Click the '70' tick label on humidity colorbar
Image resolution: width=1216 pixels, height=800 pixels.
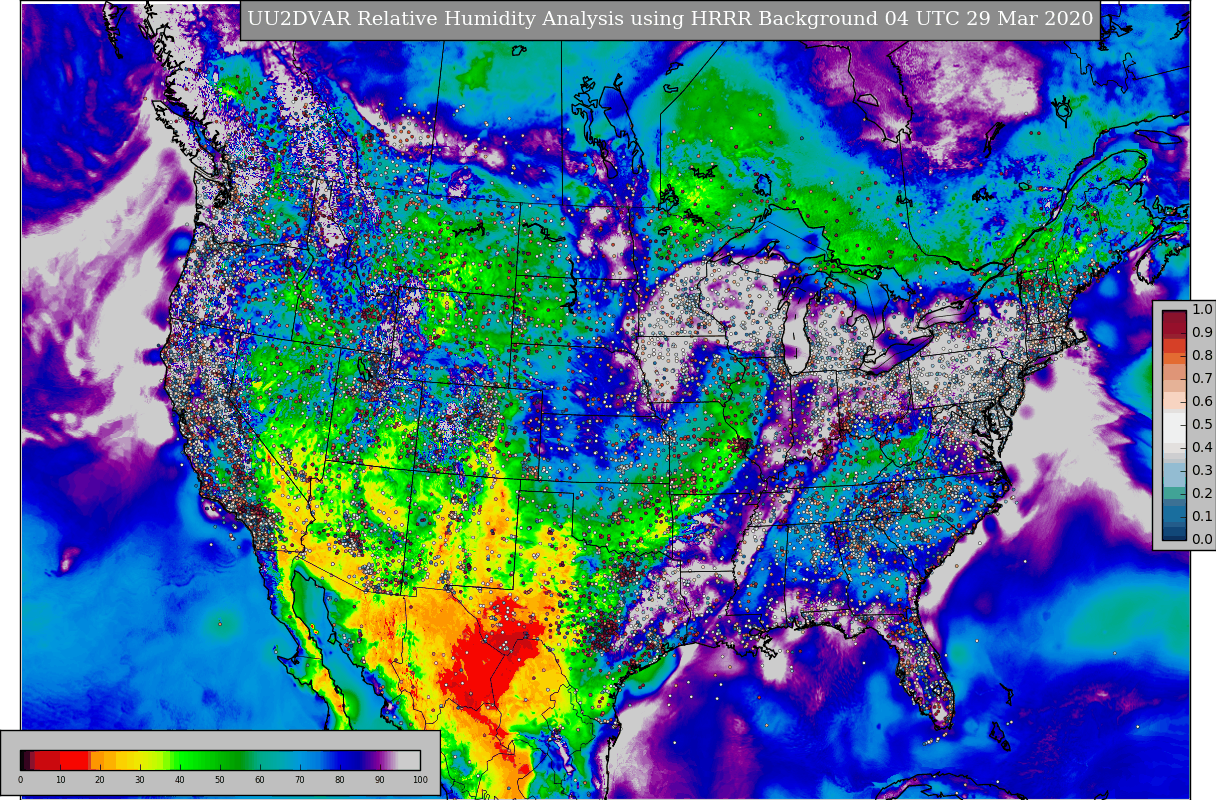(300, 780)
